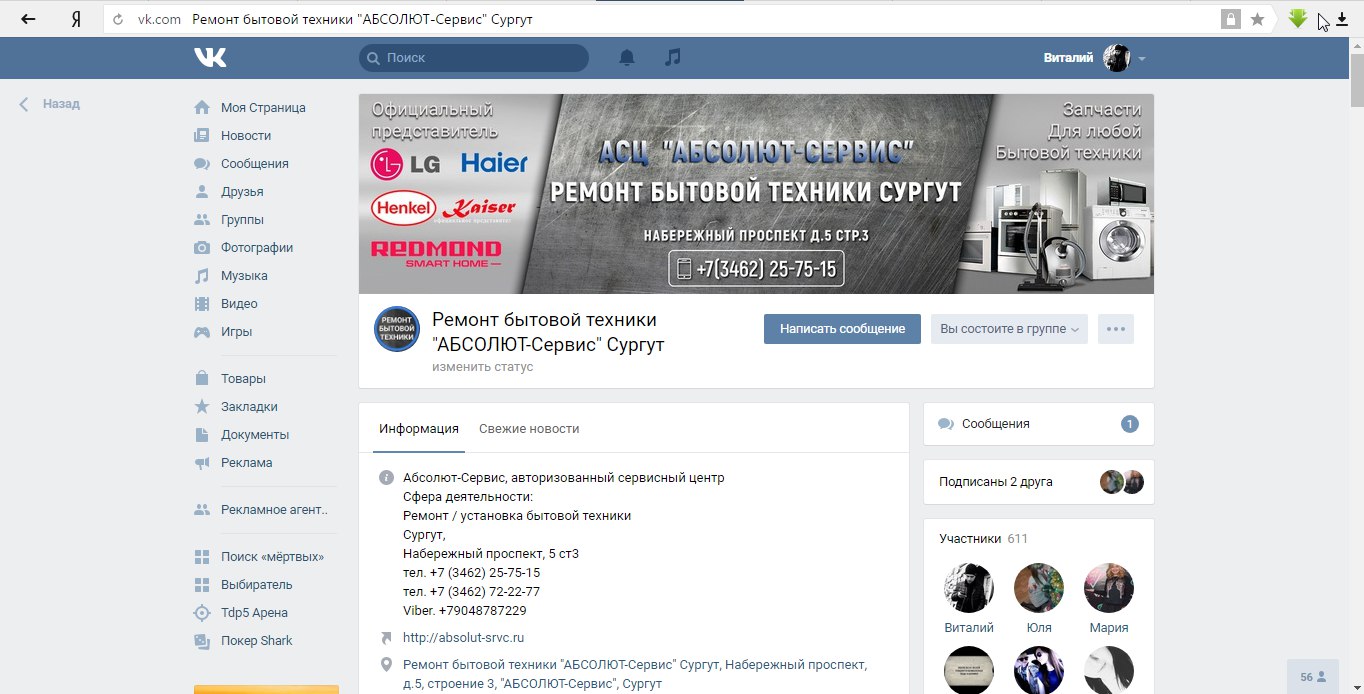Click the Группы people icon
This screenshot has height=694, width=1364.
(x=202, y=220)
